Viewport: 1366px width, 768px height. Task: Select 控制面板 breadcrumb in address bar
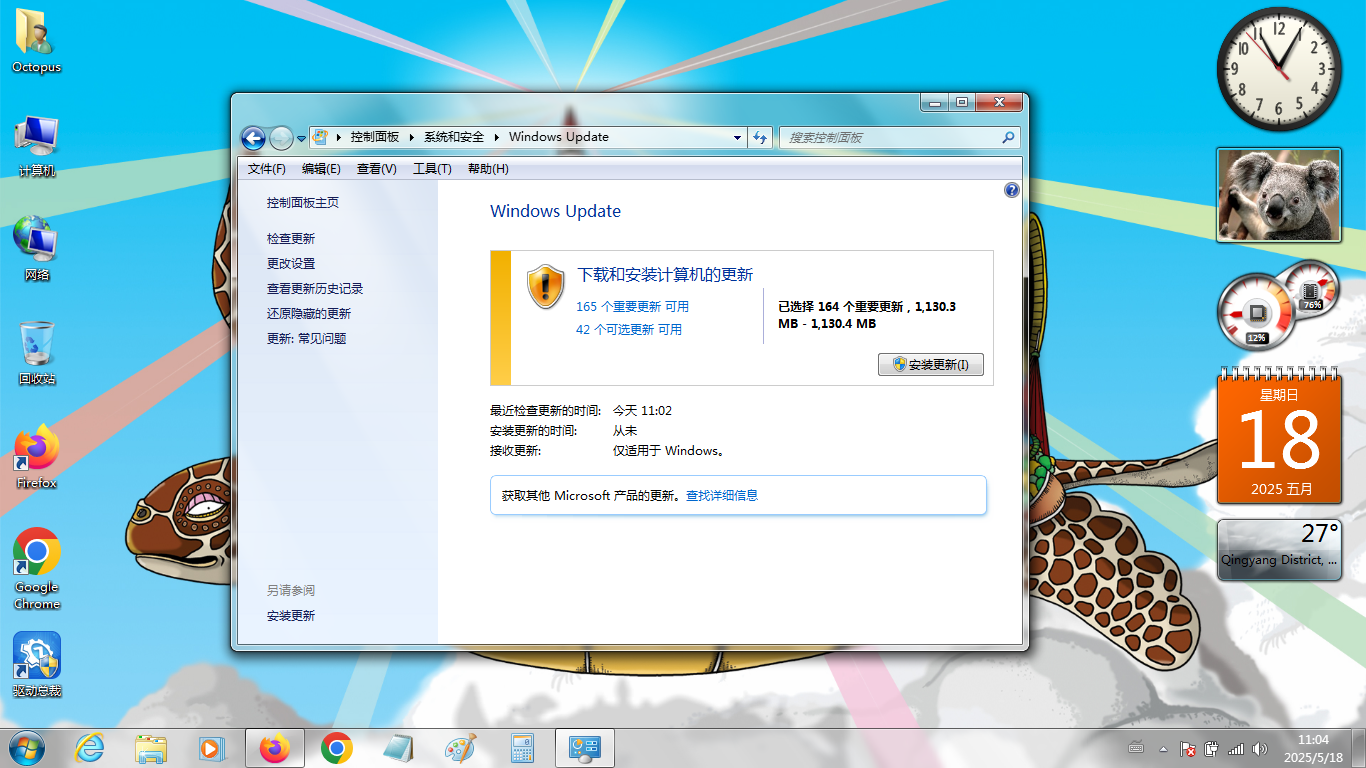(x=375, y=137)
